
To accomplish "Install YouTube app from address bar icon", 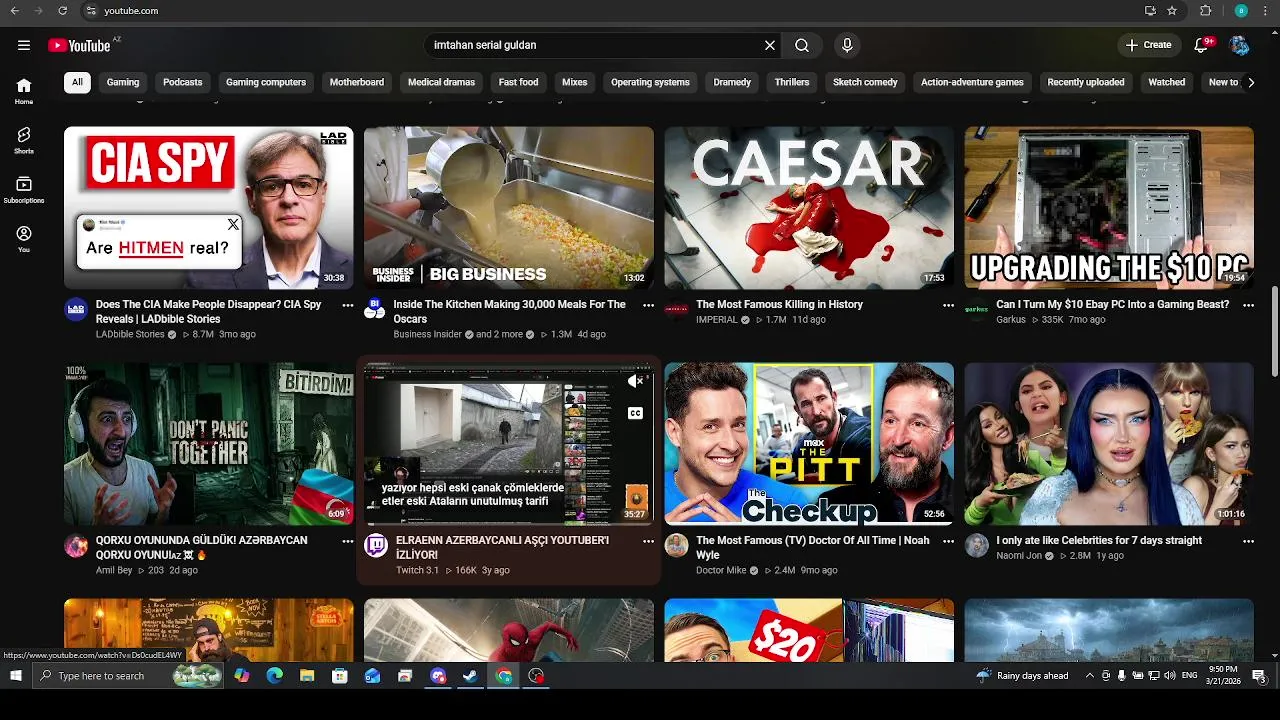I will click(x=1150, y=11).
